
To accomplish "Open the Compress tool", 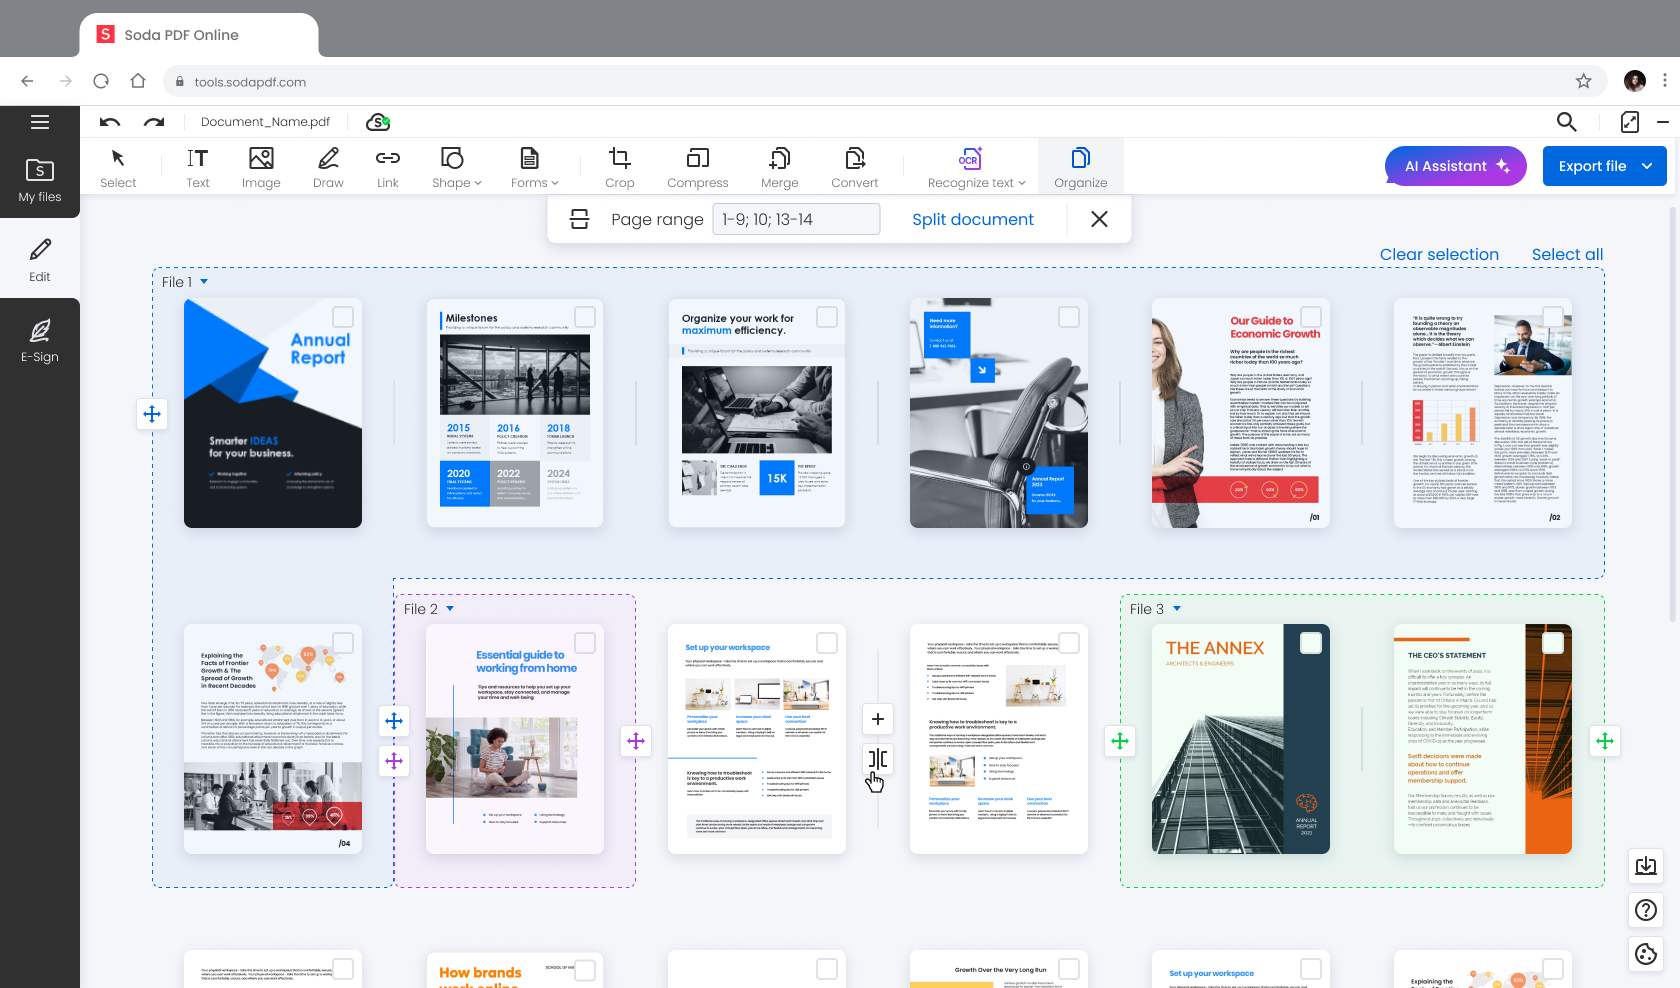I will [x=697, y=166].
